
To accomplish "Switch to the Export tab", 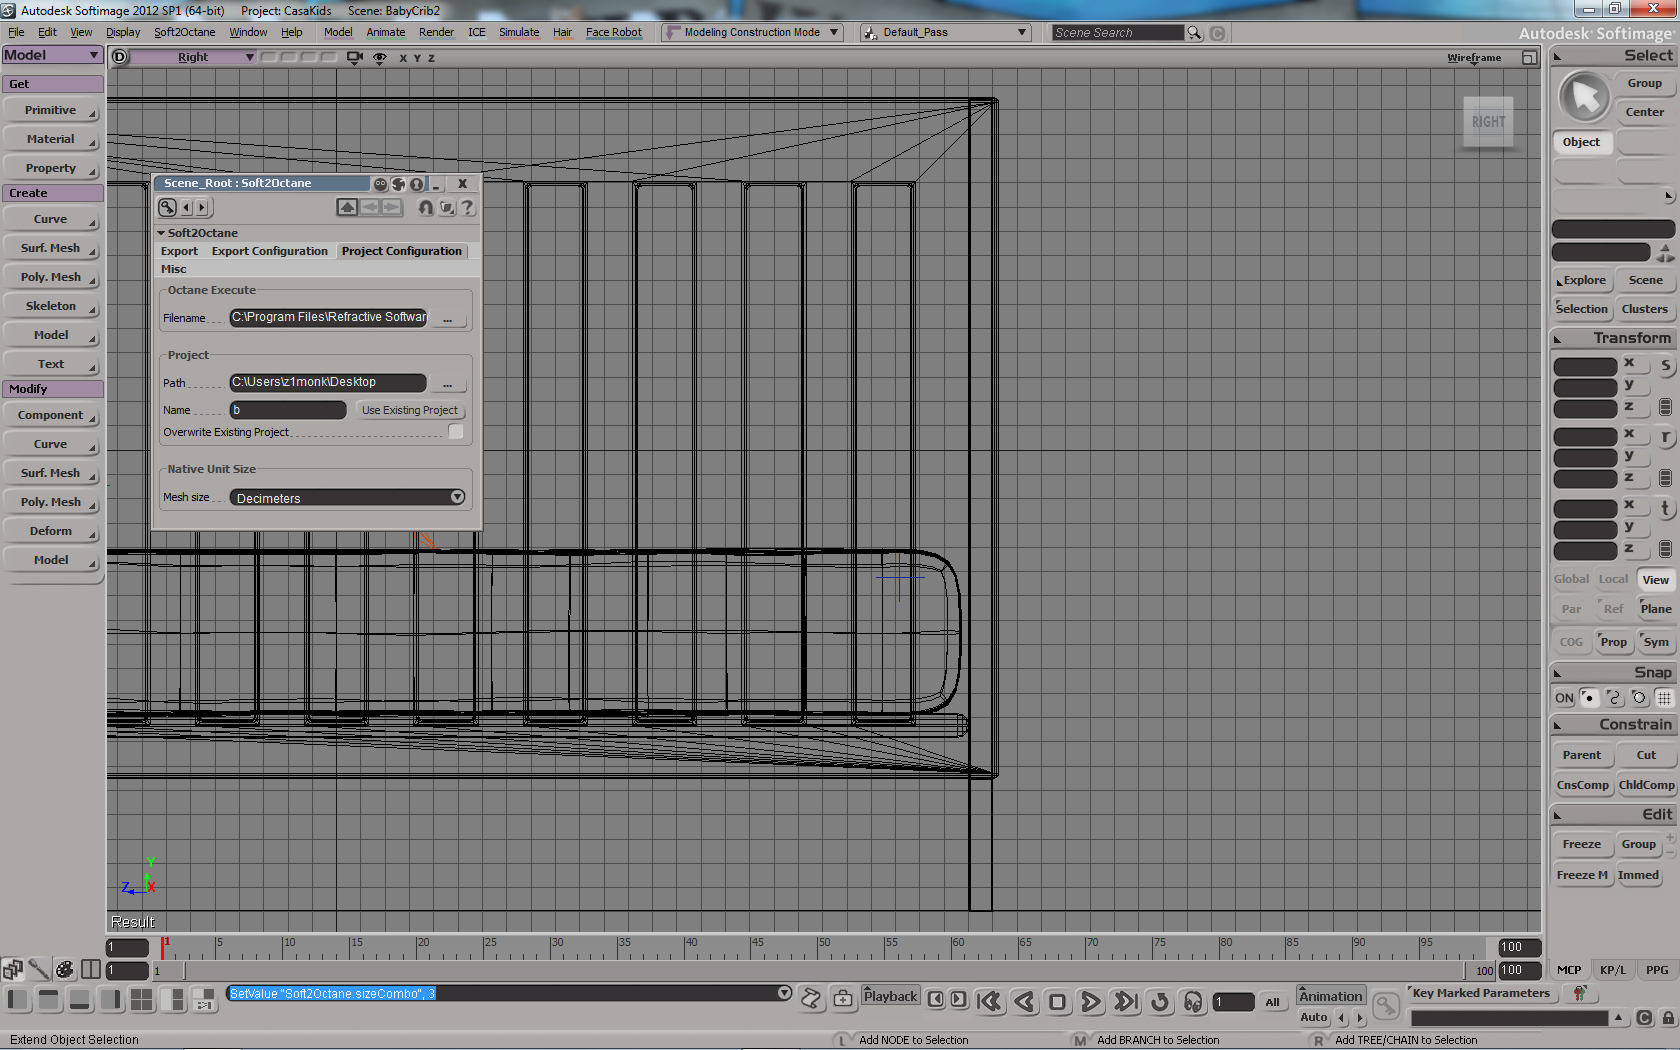I will coord(180,251).
